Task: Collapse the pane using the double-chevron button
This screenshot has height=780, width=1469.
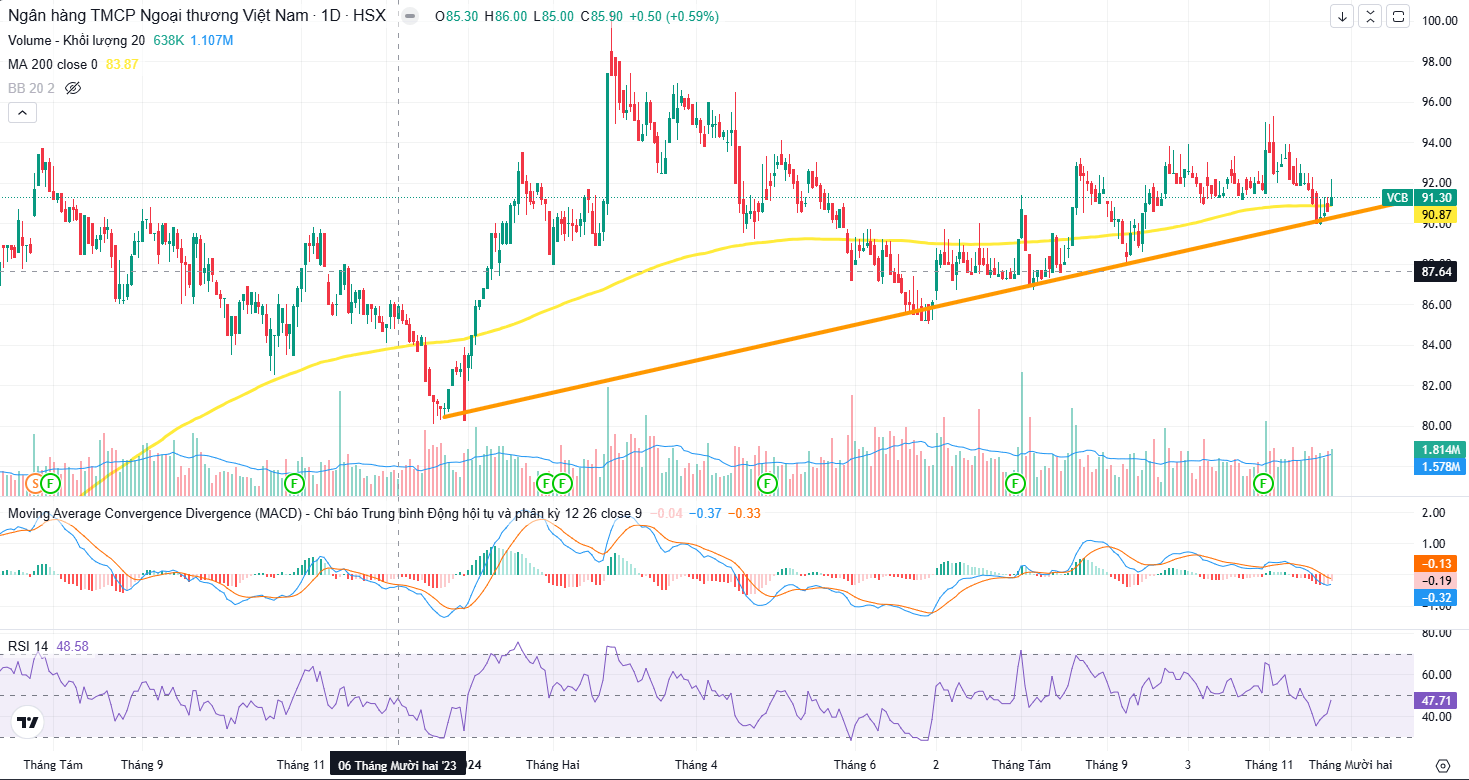Action: 1370,16
